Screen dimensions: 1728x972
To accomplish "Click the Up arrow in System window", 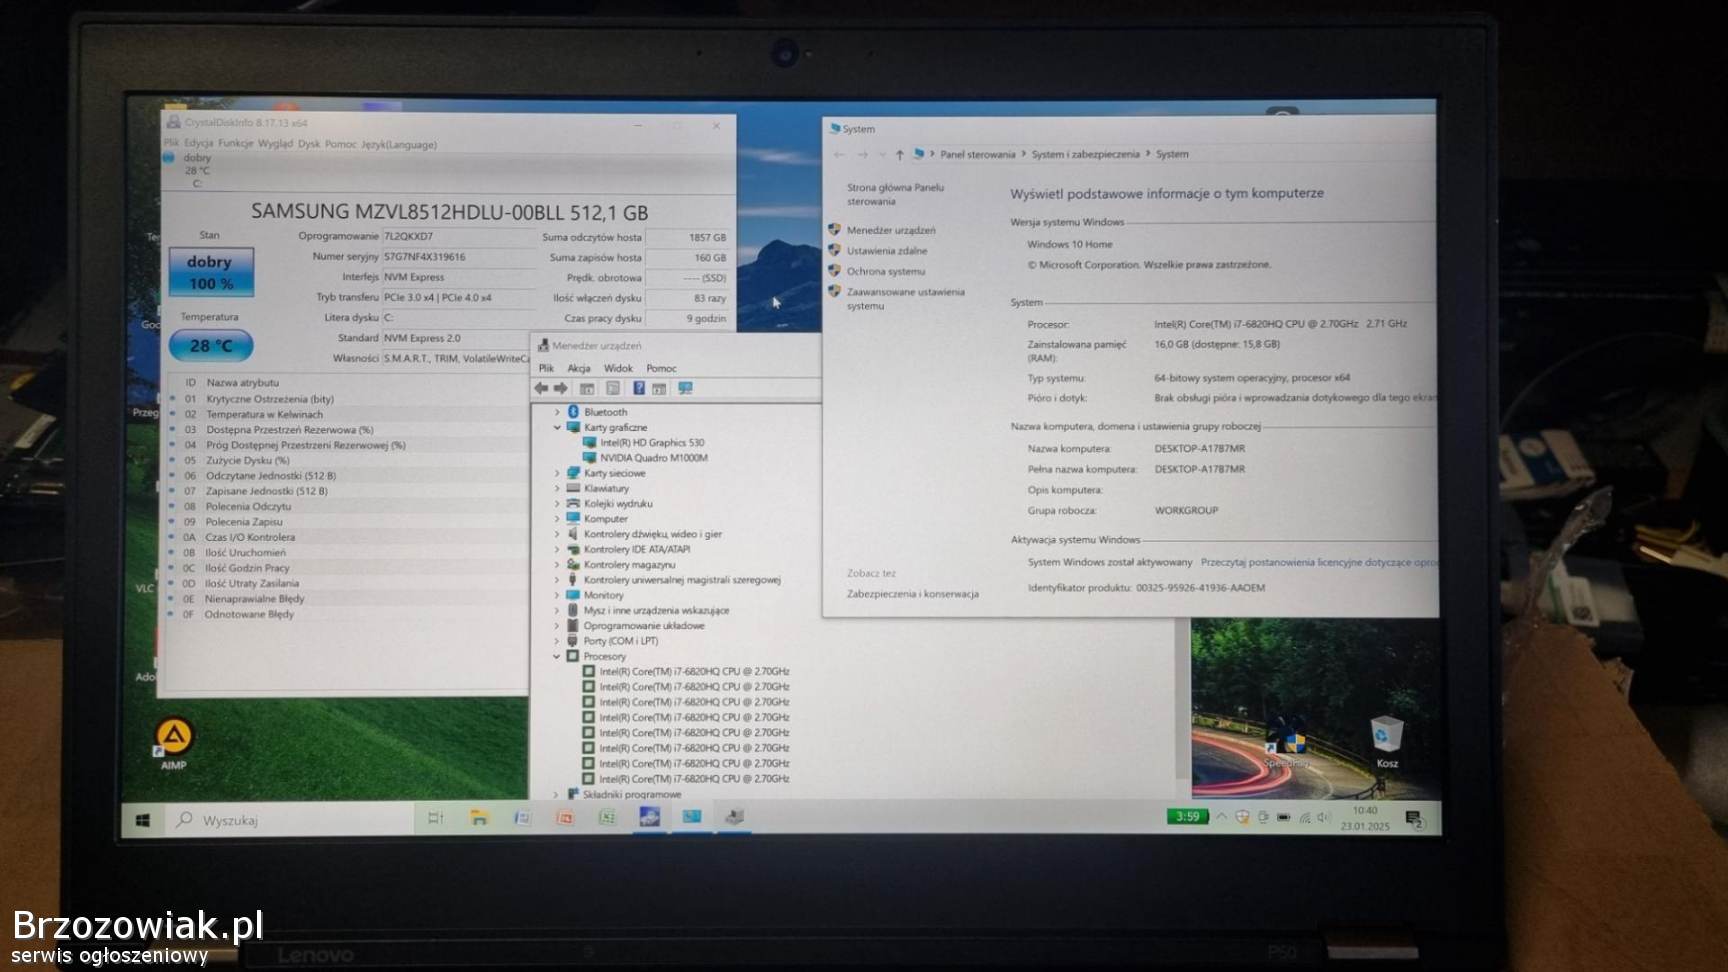I will 900,154.
